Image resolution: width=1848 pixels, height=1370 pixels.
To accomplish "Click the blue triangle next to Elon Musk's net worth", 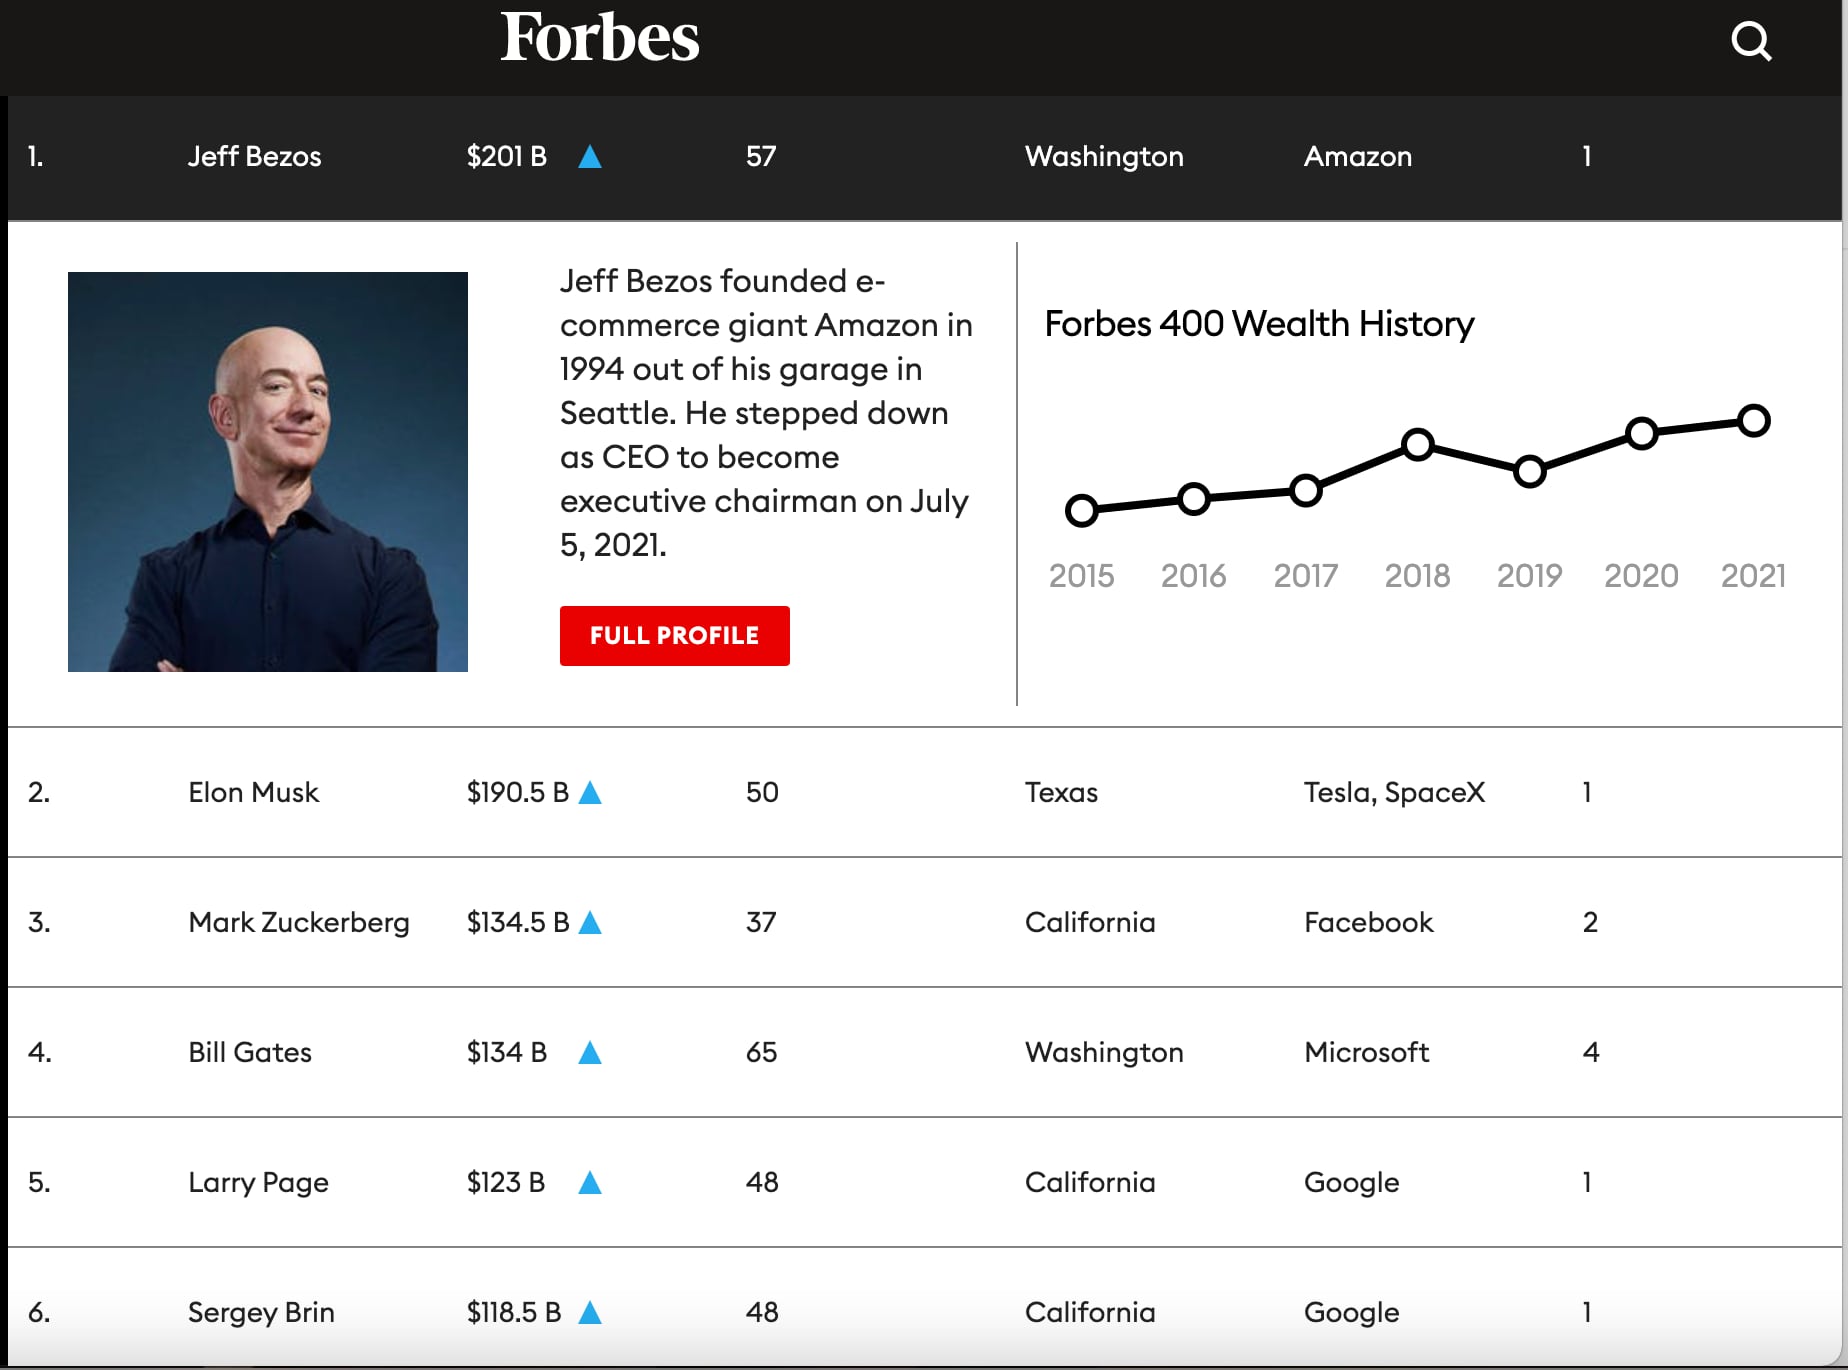I will coord(592,792).
